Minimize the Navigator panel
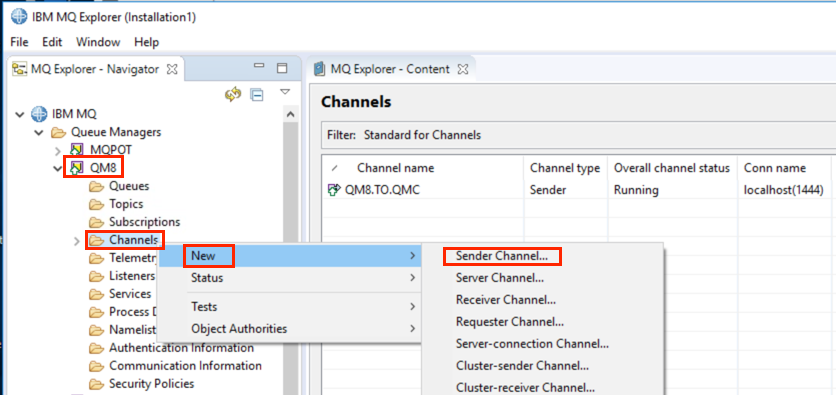This screenshot has height=395, width=836. point(260,67)
